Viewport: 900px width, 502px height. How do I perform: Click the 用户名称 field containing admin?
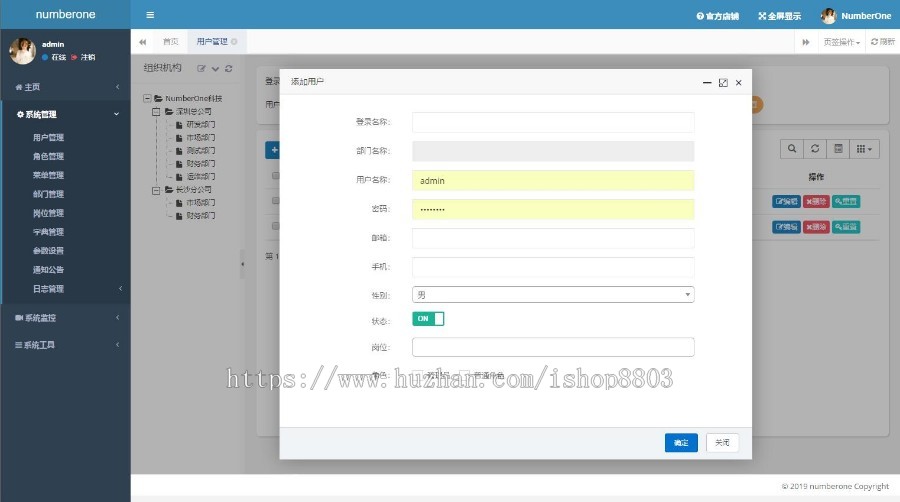pos(553,181)
